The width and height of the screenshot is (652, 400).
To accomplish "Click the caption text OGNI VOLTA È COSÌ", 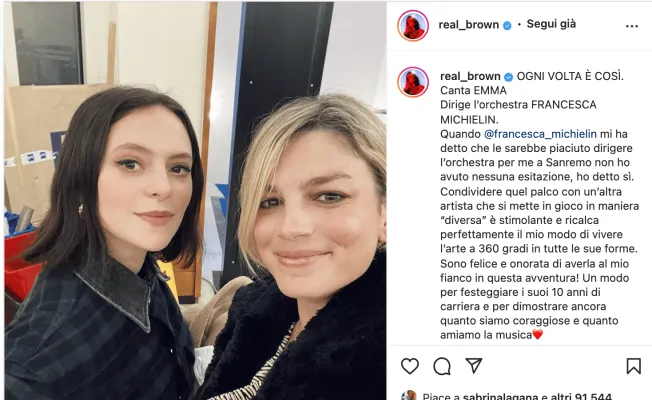I will [x=570, y=76].
